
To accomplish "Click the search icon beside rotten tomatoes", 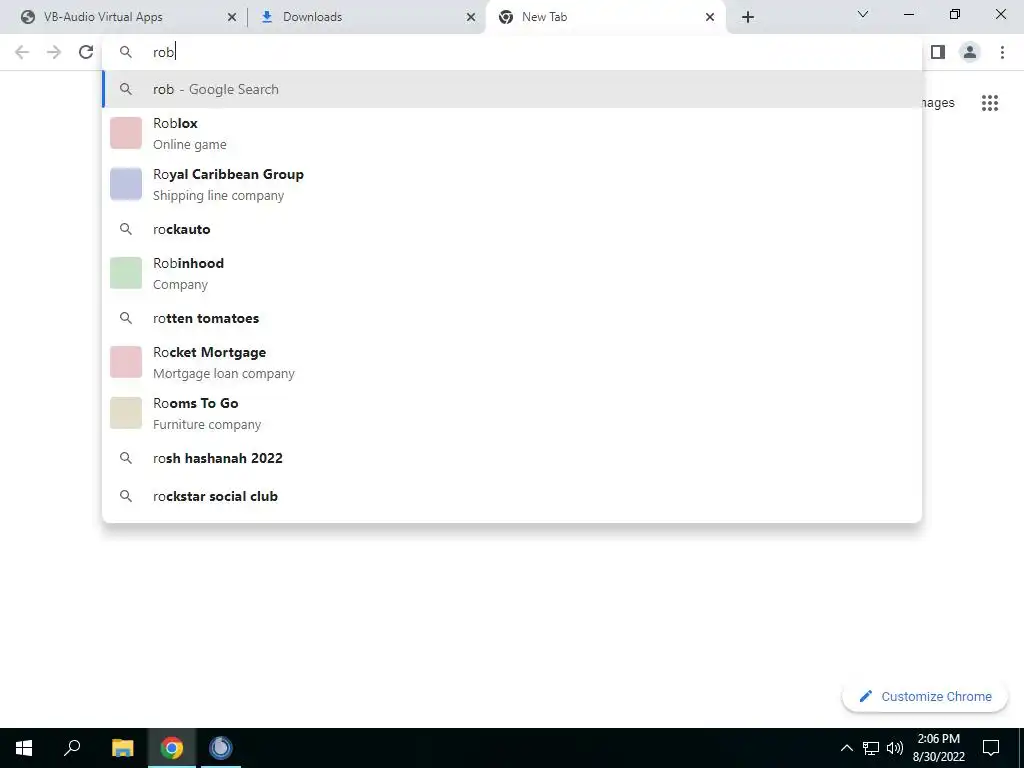I will tap(126, 318).
